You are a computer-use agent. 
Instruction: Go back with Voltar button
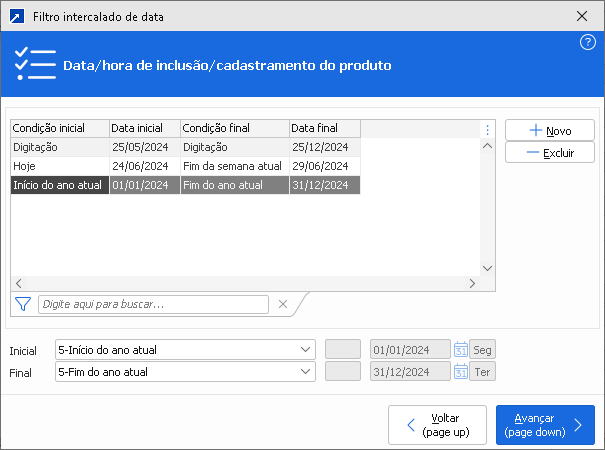coord(437,425)
